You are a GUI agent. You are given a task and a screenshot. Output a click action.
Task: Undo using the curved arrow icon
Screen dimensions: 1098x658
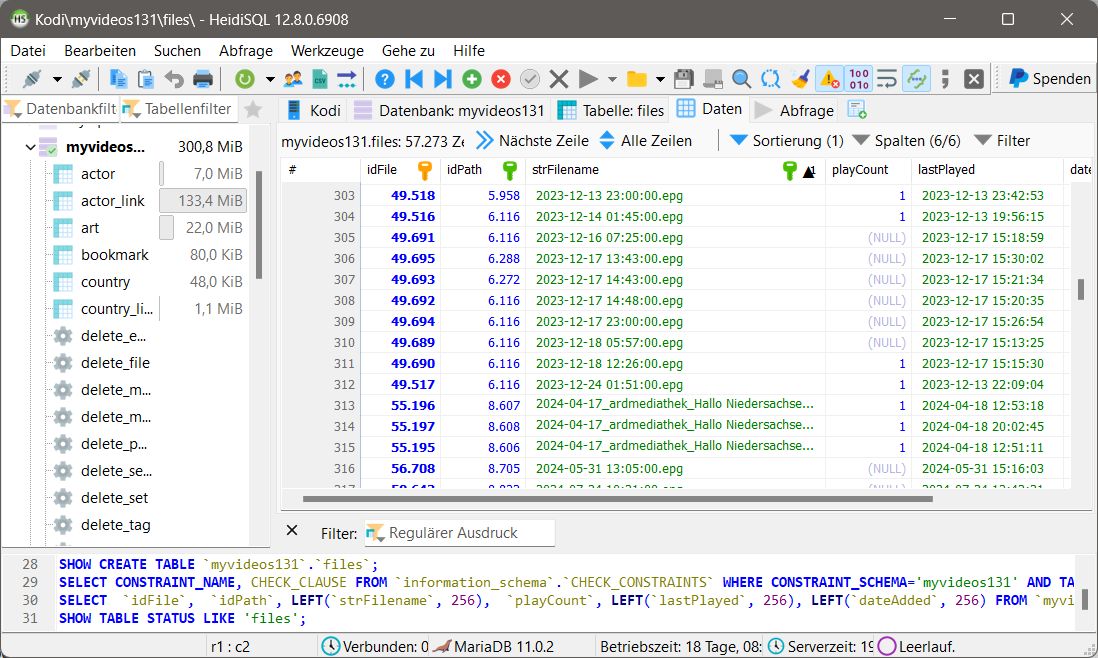174,79
